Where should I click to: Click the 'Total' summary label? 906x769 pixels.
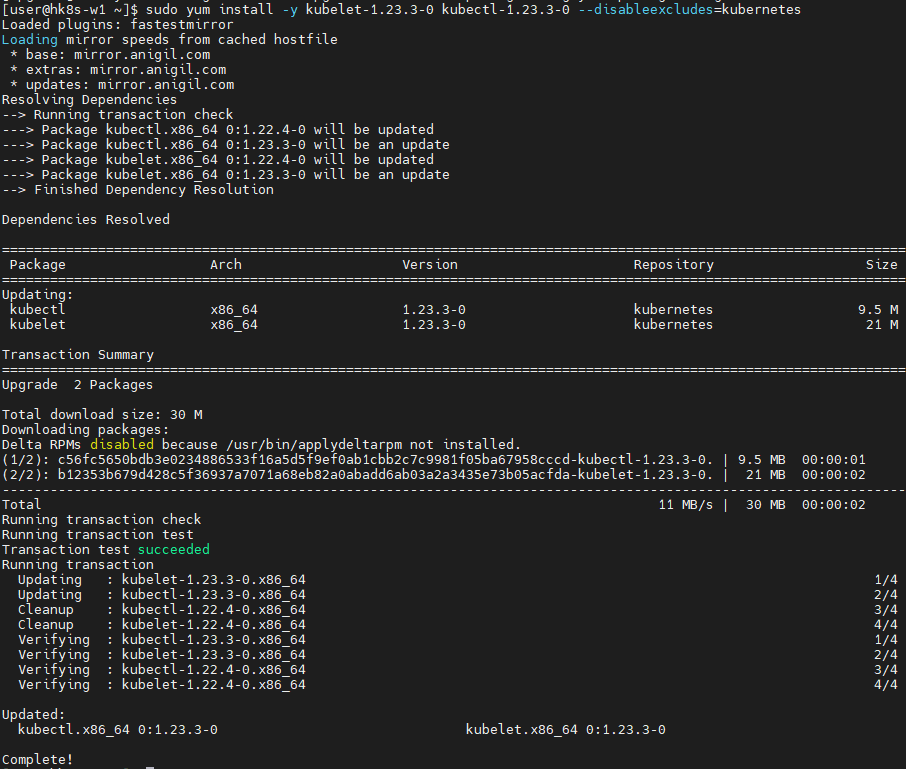21,505
